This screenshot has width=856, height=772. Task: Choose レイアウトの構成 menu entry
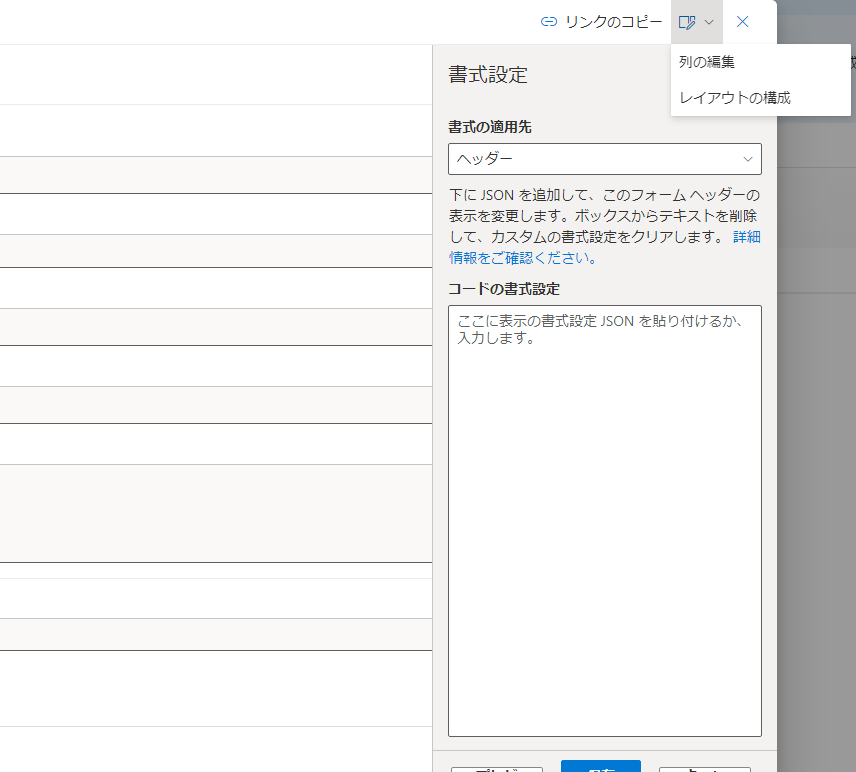(735, 98)
